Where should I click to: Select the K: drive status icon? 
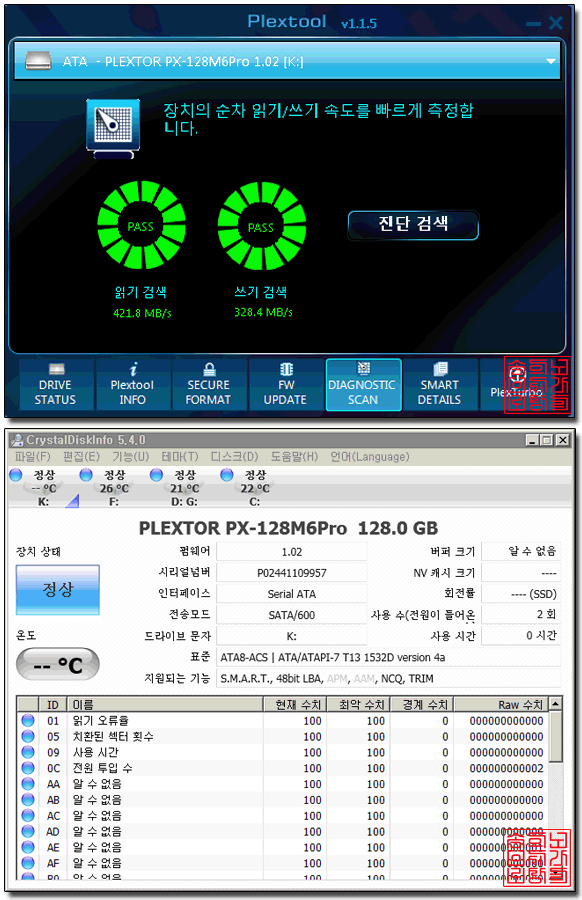pyautogui.click(x=15, y=475)
